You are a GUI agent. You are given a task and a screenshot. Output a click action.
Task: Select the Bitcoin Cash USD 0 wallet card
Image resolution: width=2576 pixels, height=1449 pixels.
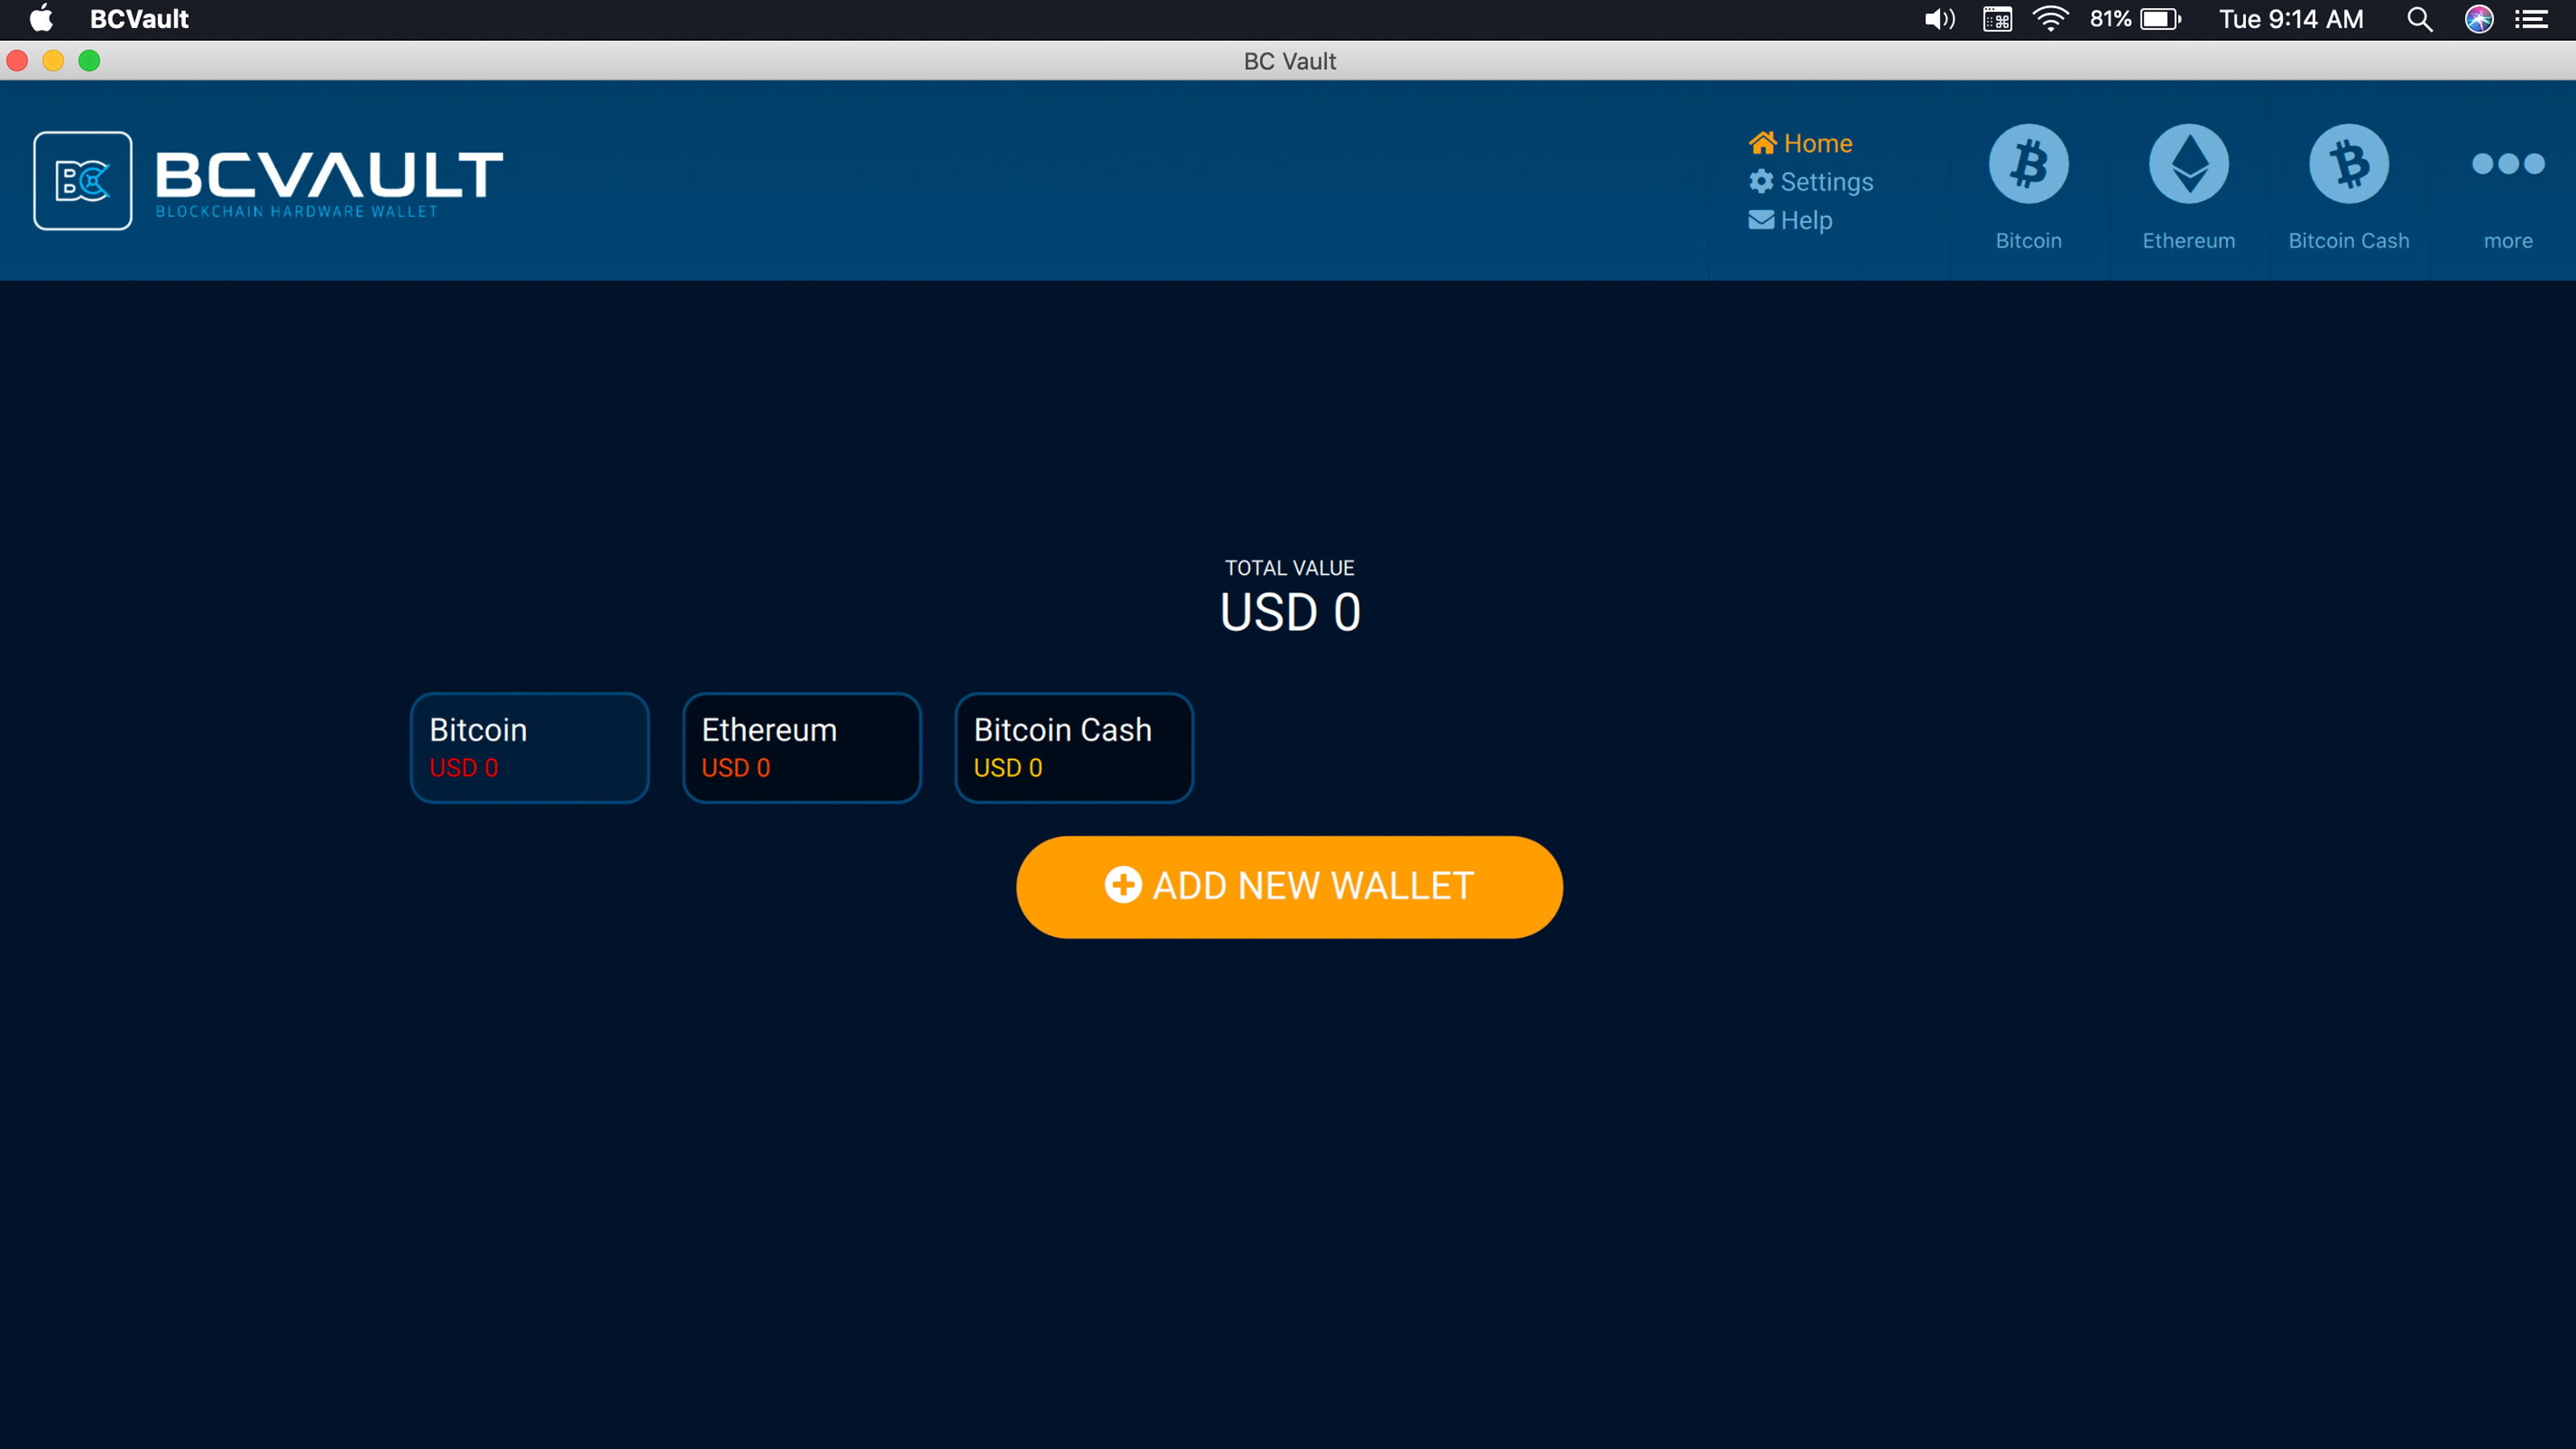pyautogui.click(x=1074, y=747)
